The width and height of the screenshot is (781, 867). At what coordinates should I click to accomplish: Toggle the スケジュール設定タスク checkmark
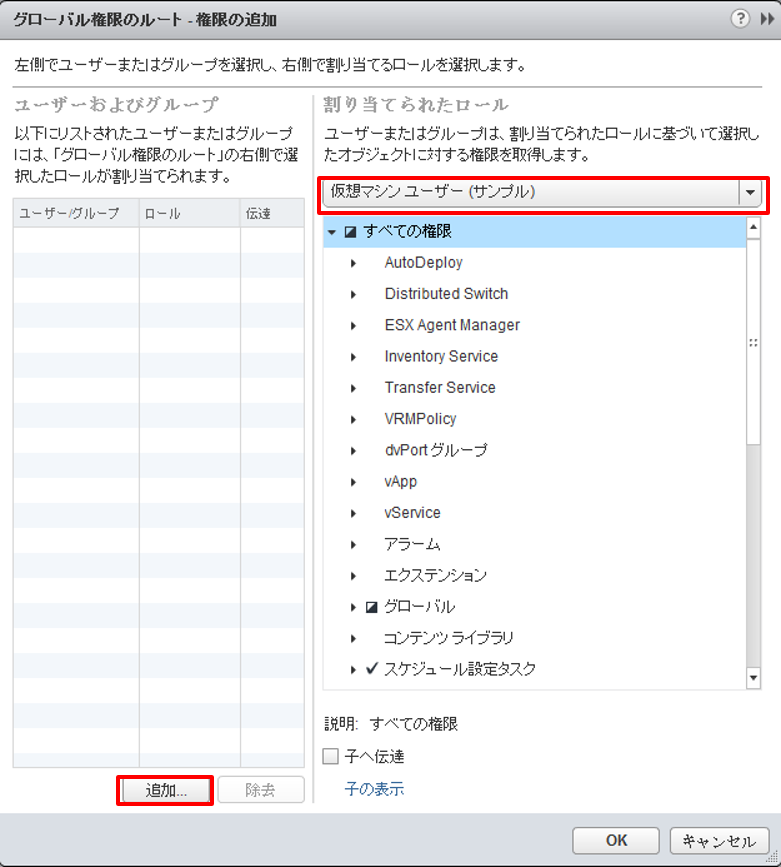click(x=371, y=669)
